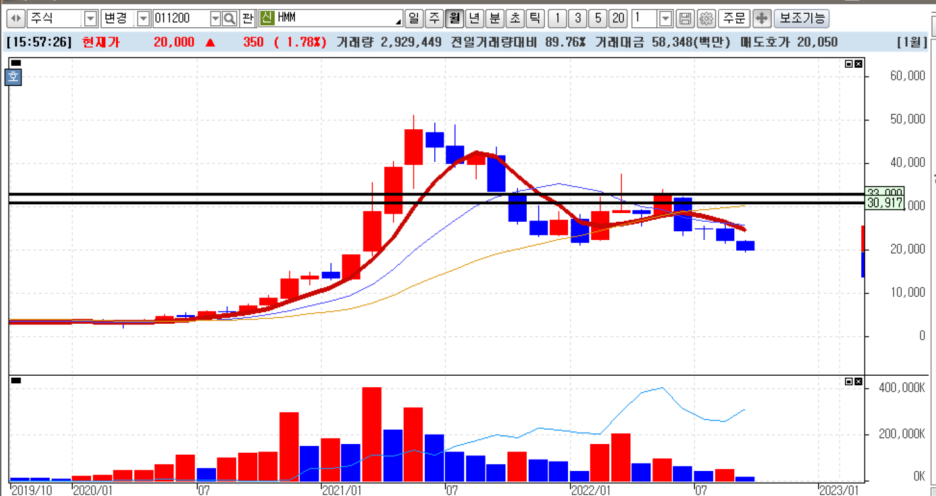Close the price chart pane
936x496 pixels.
[858, 64]
